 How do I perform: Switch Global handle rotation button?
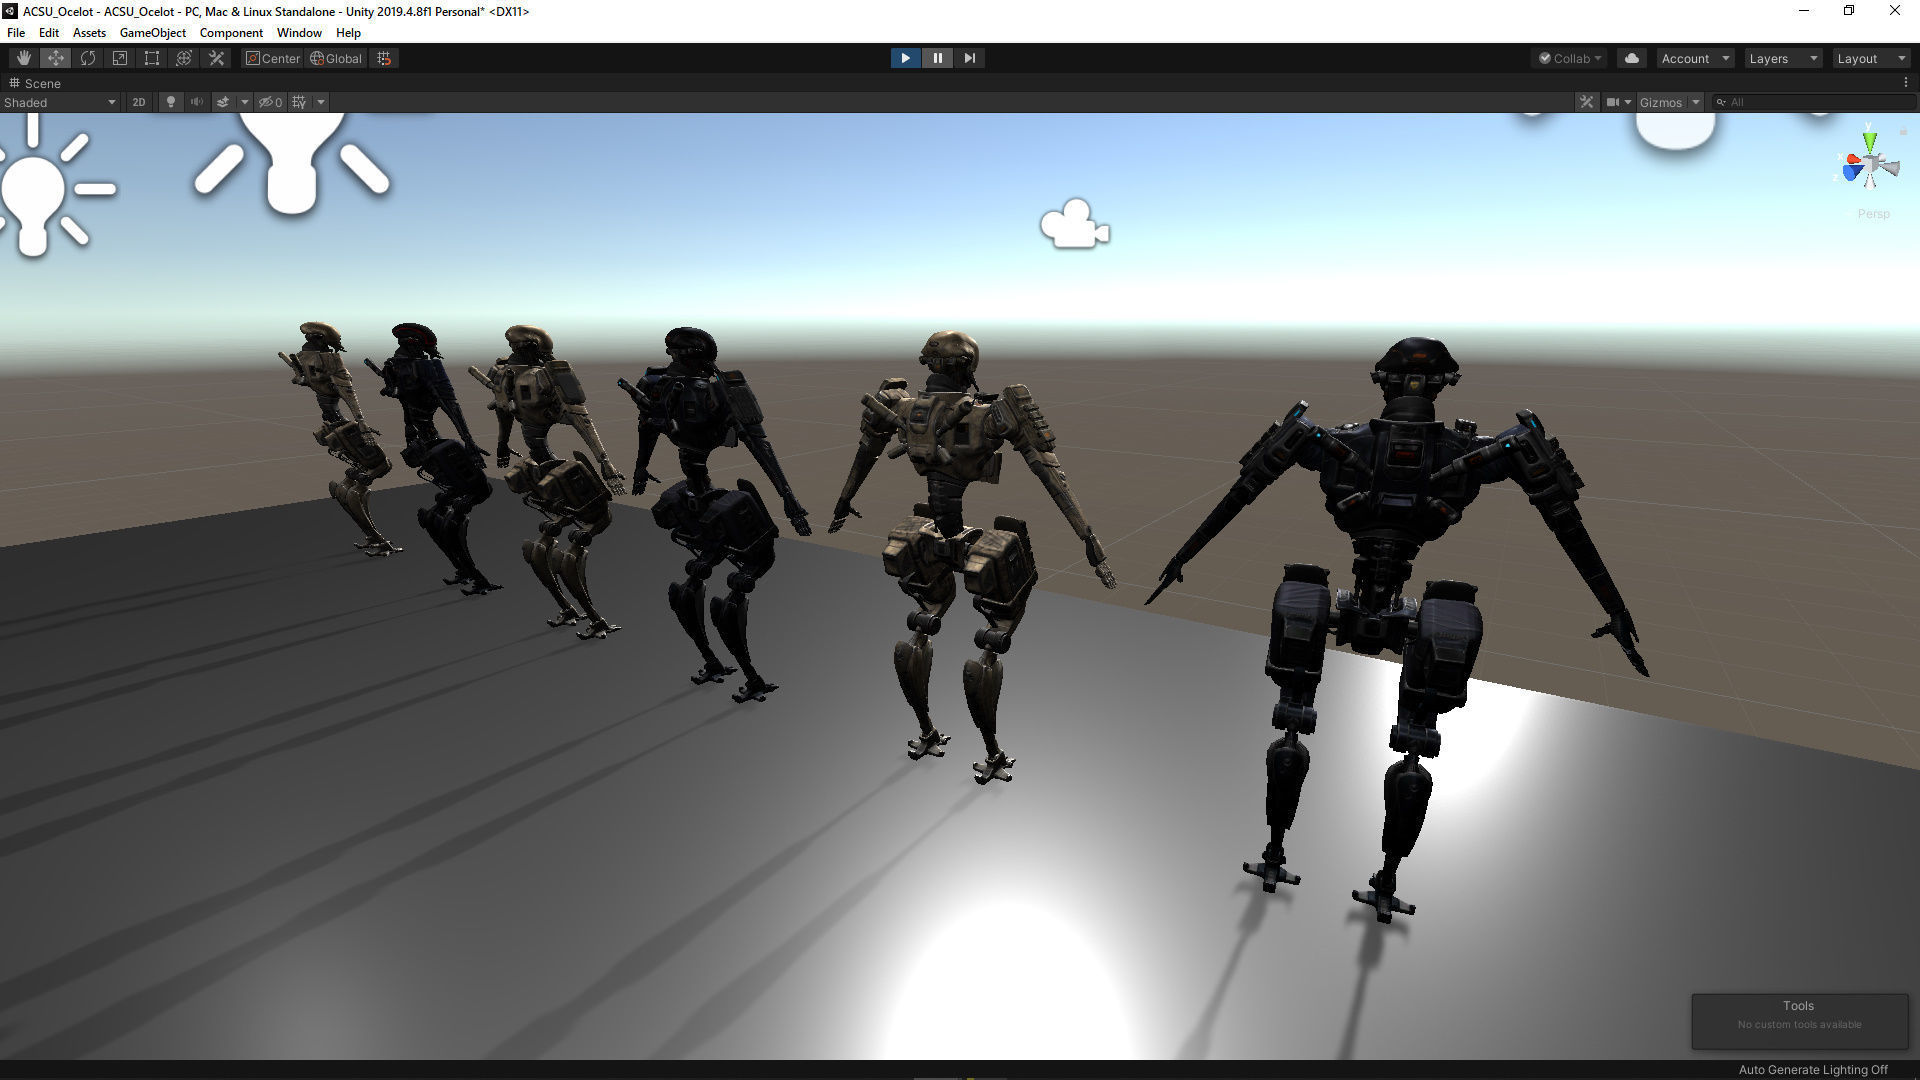[336, 58]
